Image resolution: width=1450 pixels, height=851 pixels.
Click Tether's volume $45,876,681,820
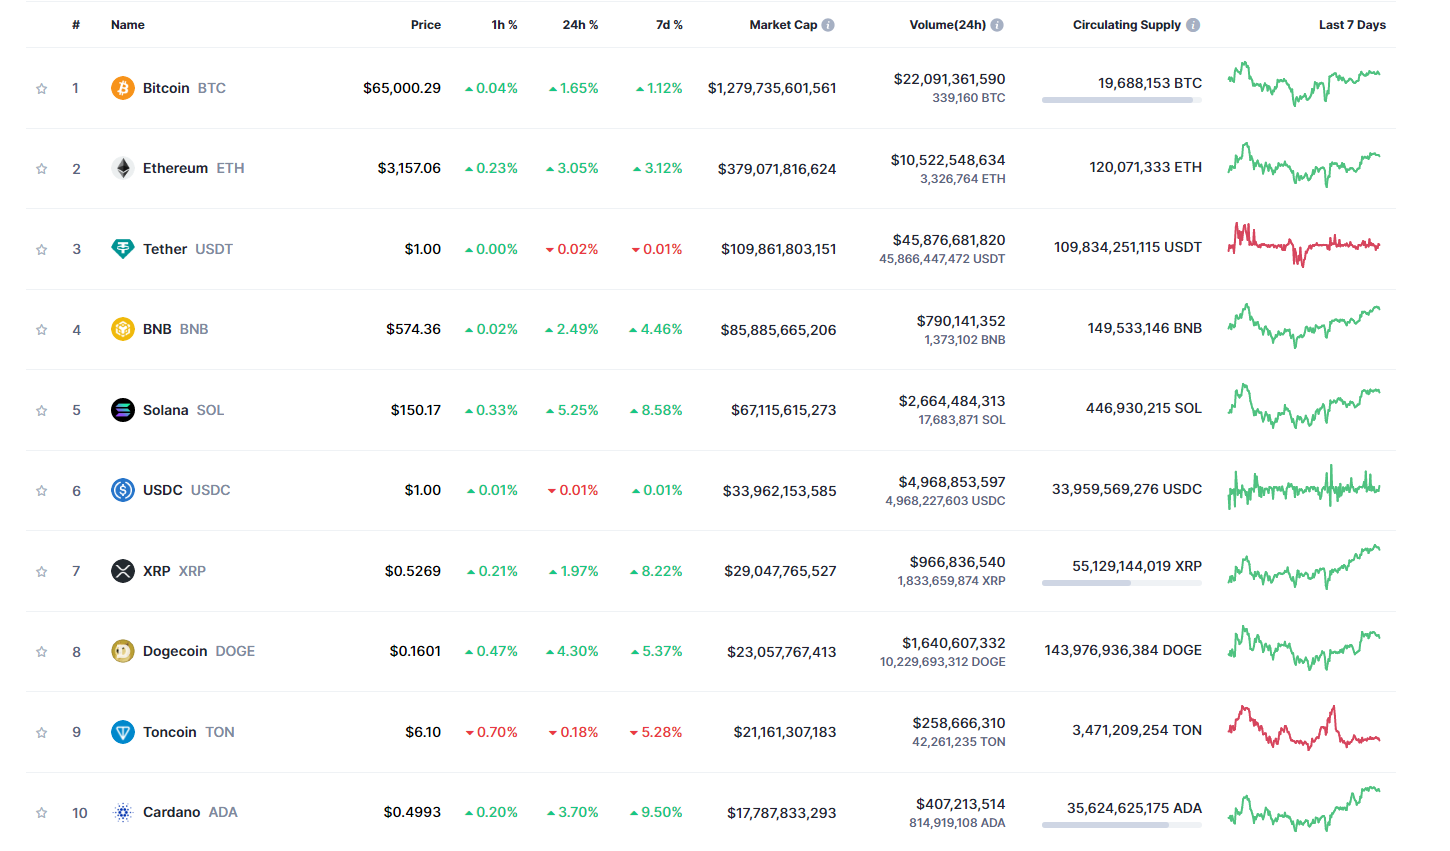[949, 240]
